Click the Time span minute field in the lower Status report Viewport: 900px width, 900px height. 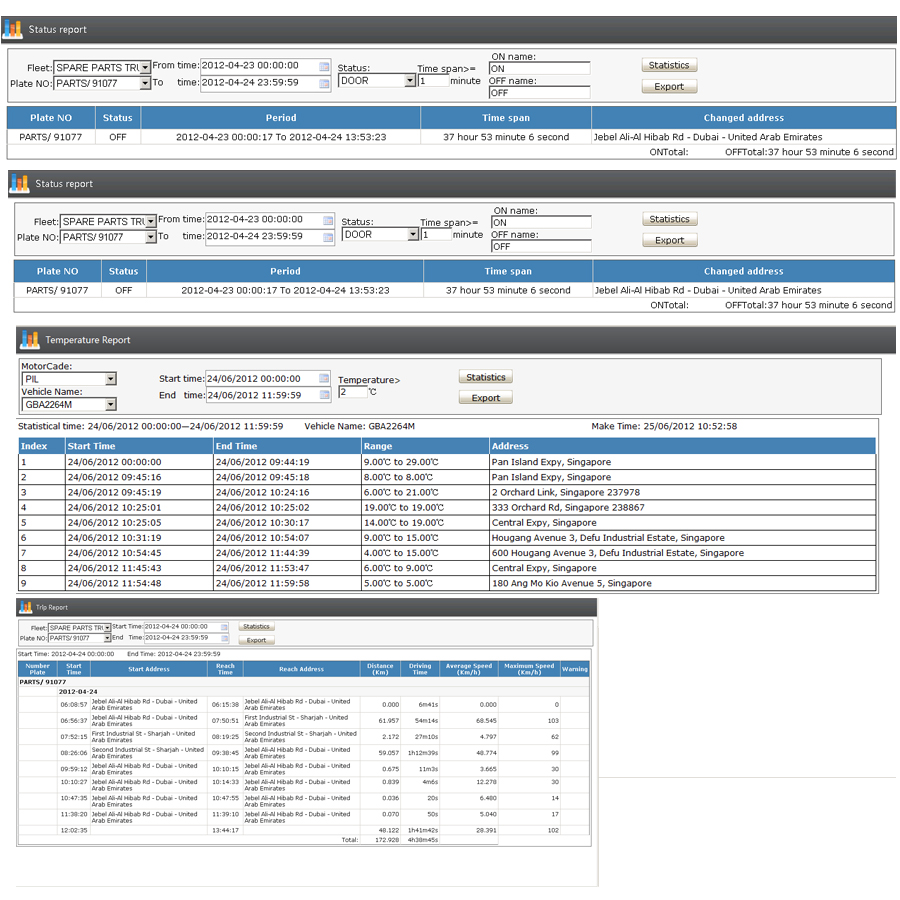(436, 235)
